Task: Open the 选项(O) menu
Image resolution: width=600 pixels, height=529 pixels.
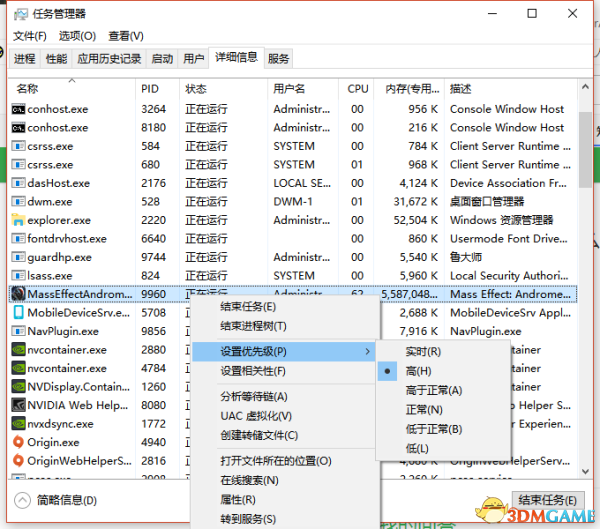Action: 77,36
